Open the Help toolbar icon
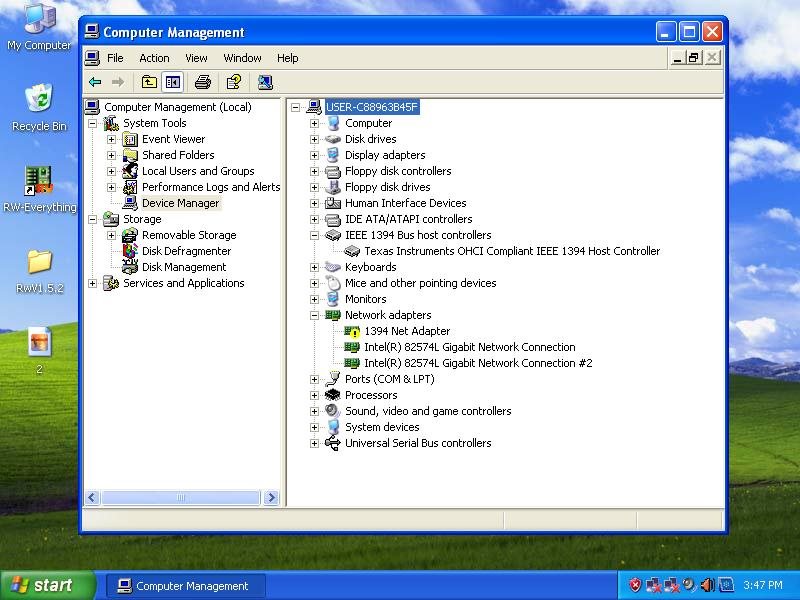 (234, 82)
